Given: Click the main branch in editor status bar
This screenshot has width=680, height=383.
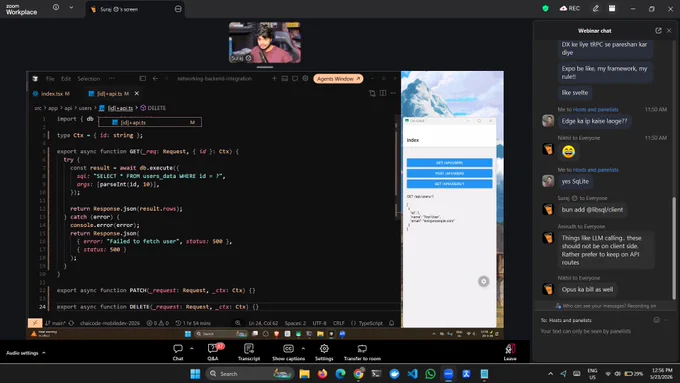Looking at the screenshot, I should (55, 323).
